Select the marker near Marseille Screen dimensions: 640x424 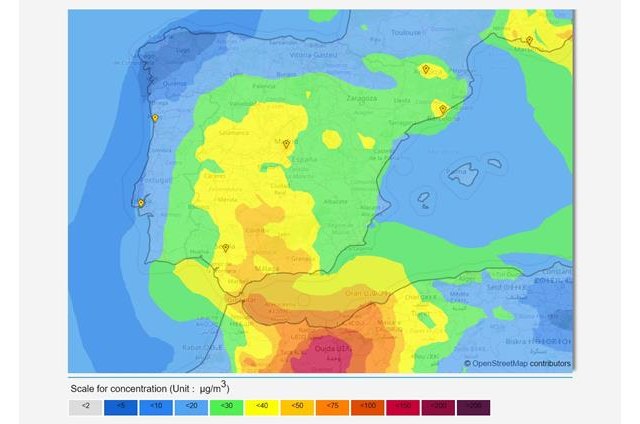pyautogui.click(x=529, y=41)
